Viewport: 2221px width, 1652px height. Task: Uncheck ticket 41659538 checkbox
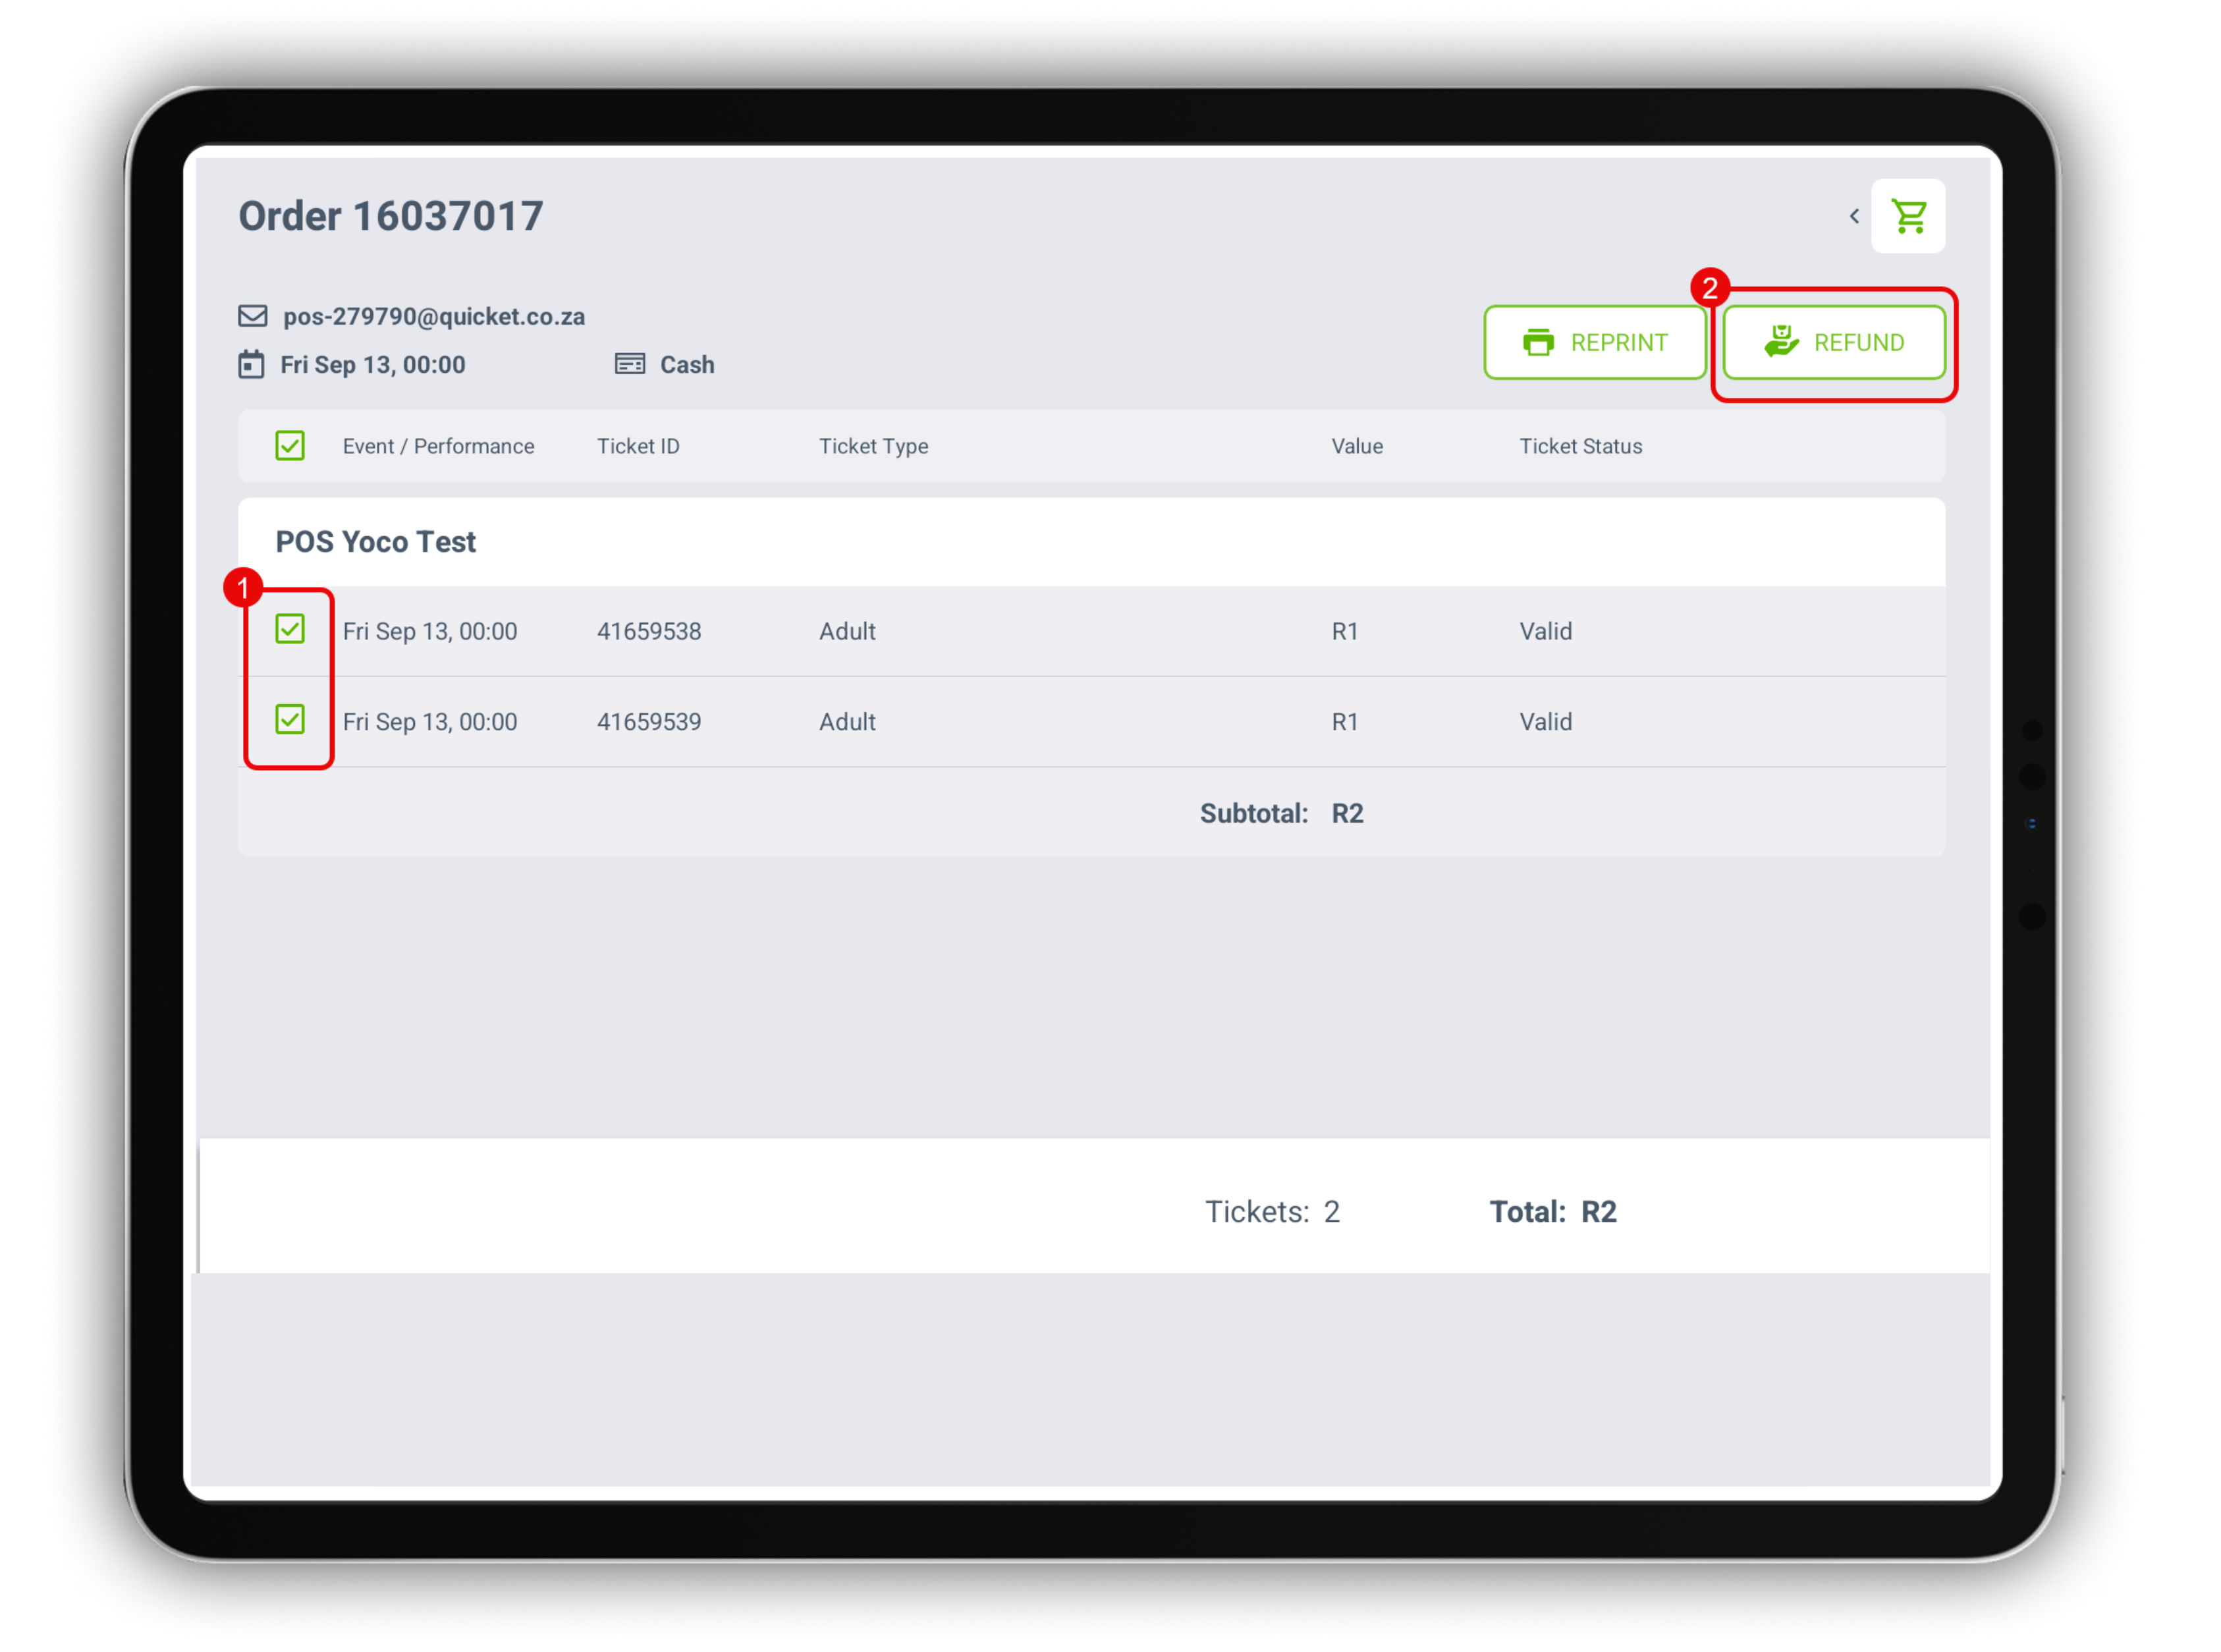(290, 629)
